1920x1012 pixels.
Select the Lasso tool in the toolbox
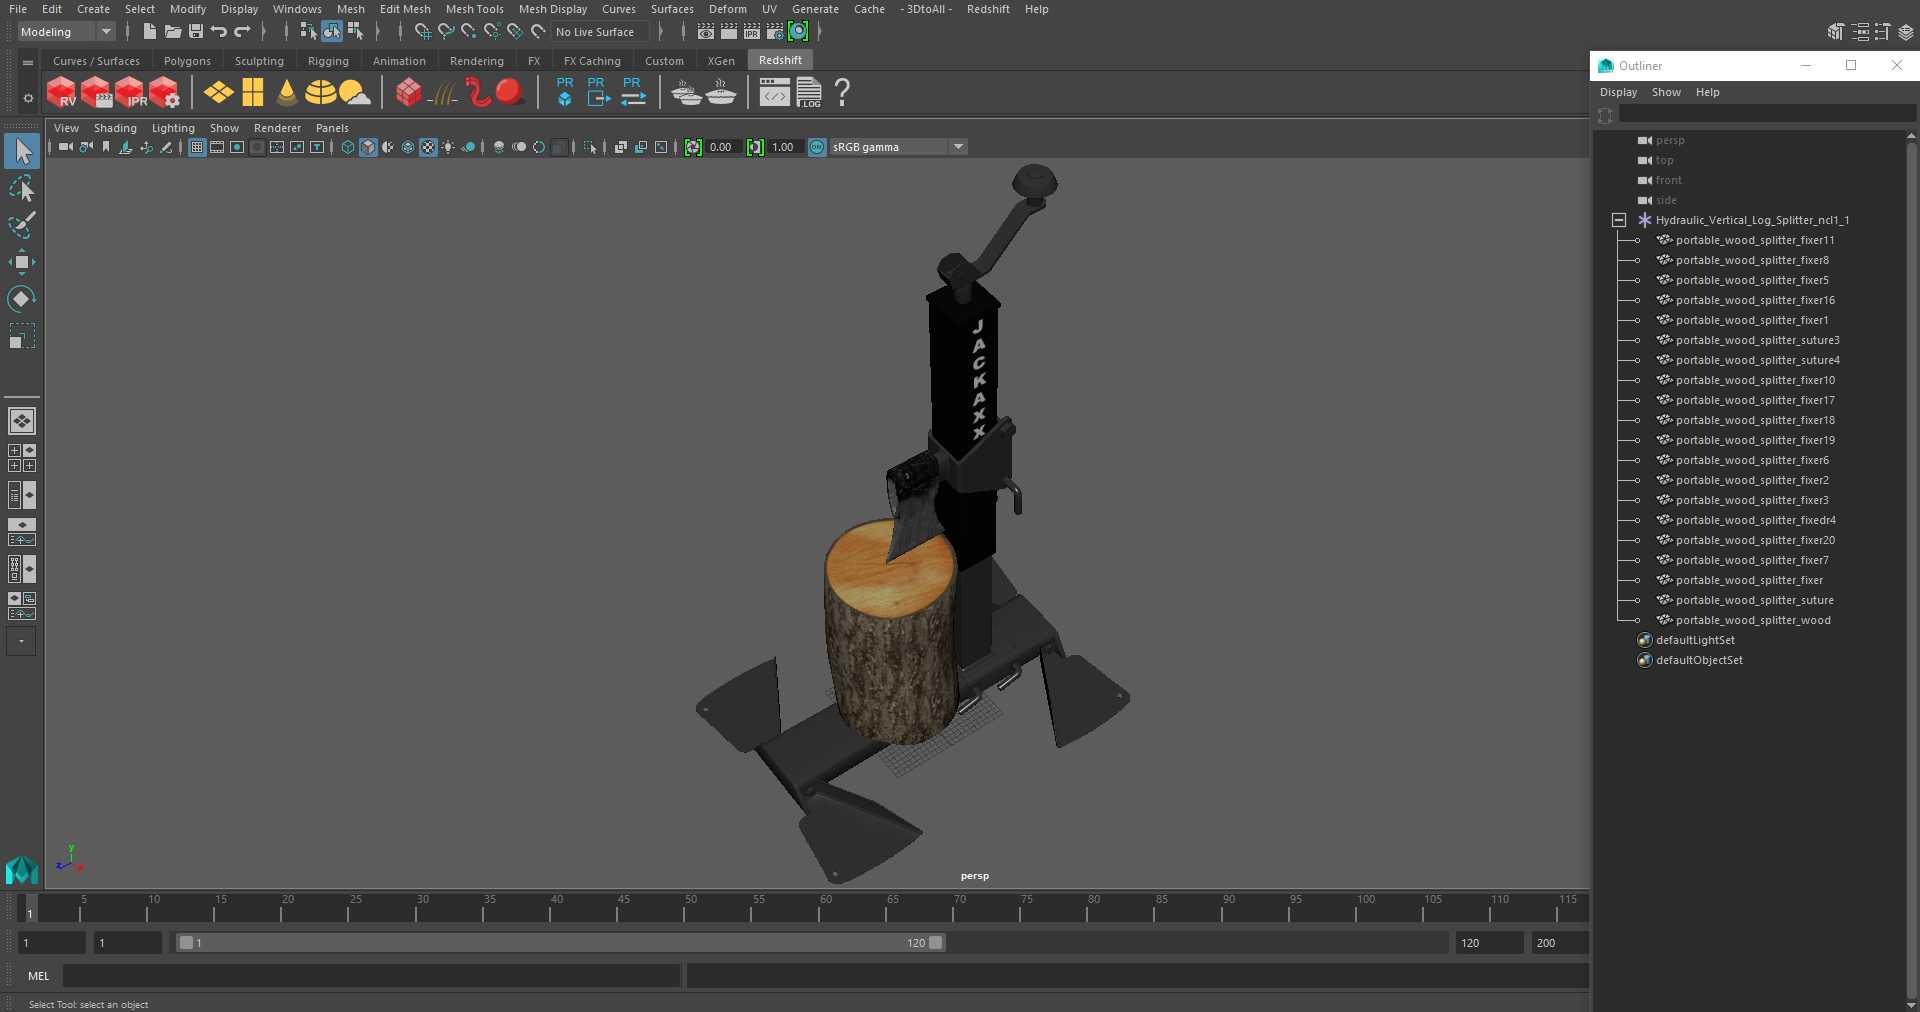(x=21, y=189)
